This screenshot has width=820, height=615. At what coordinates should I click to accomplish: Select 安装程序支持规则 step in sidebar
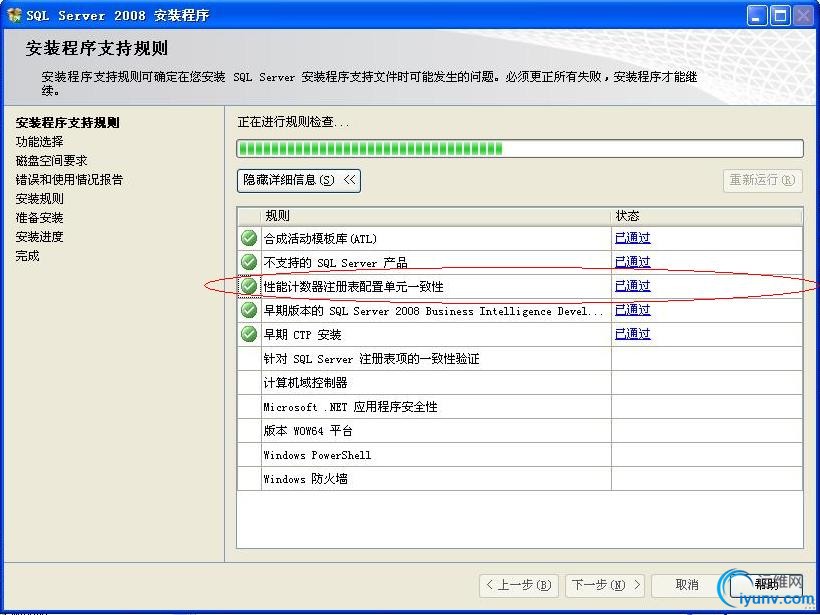pos(67,123)
